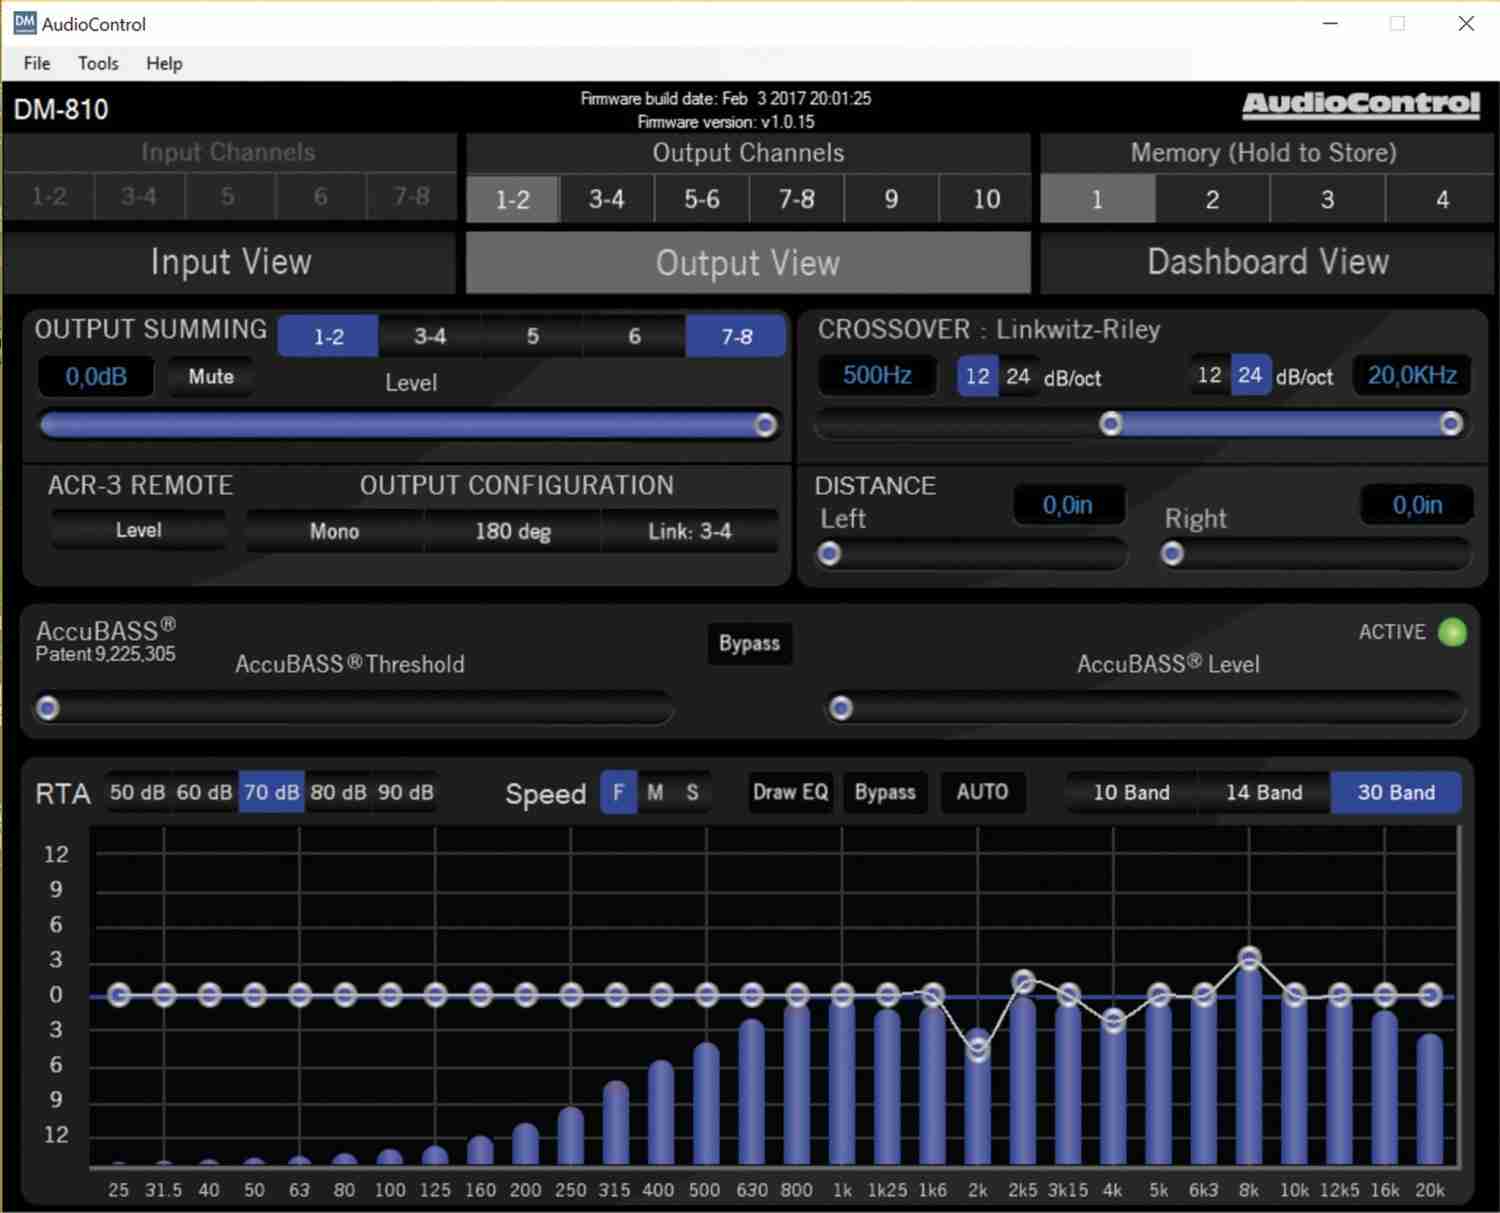Recall memory preset 4
The height and width of the screenshot is (1213, 1500).
[x=1441, y=199]
